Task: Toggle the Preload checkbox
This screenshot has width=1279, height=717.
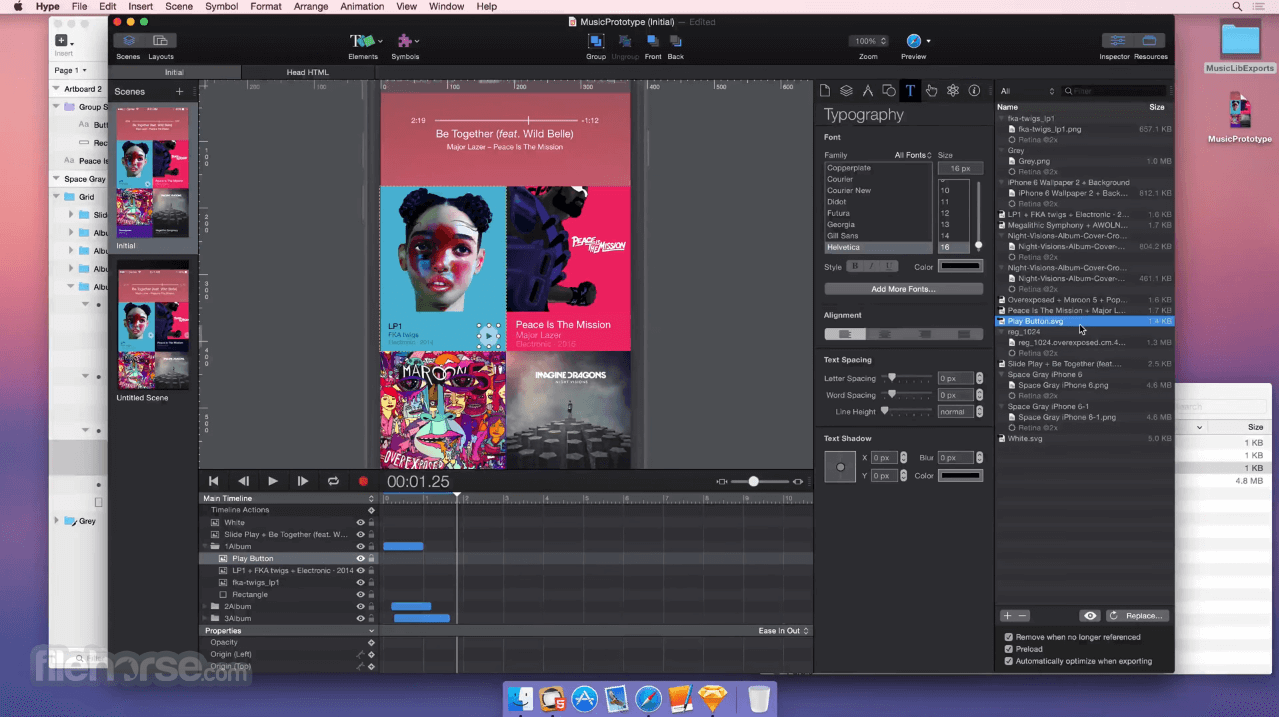Action: click(1009, 649)
